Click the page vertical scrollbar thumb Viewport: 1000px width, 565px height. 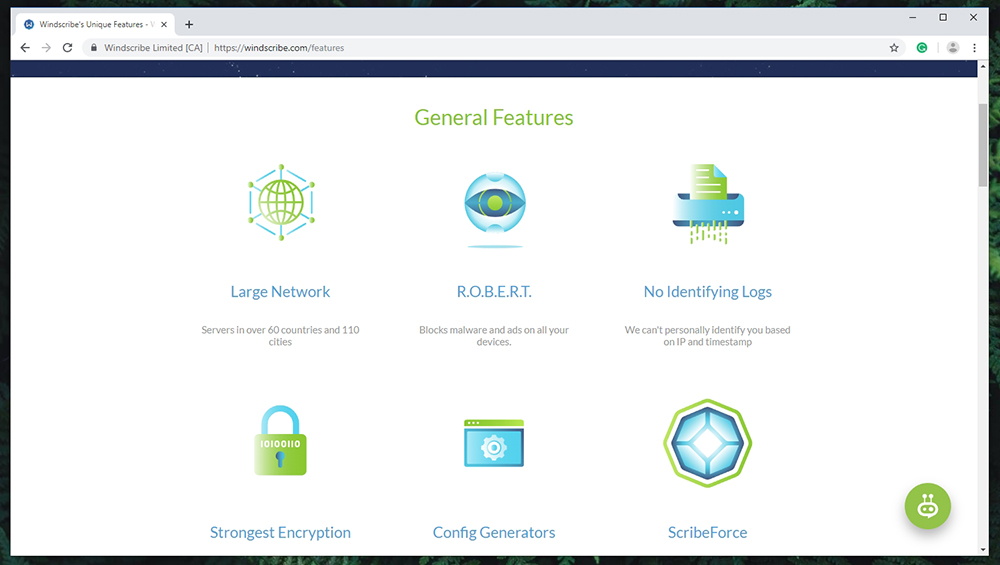[x=983, y=145]
